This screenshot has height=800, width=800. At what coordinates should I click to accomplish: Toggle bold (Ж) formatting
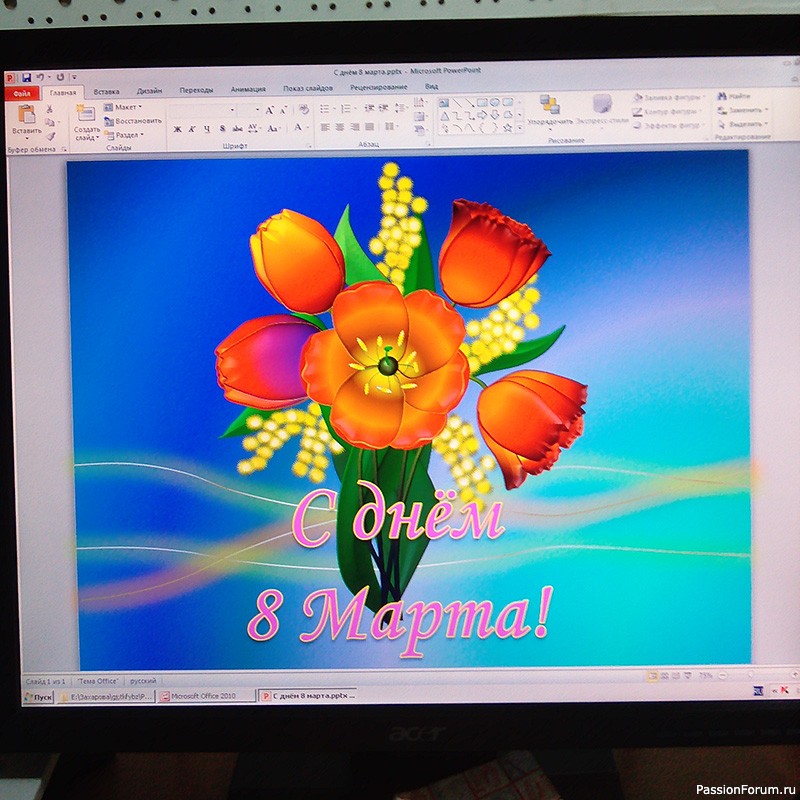(177, 128)
